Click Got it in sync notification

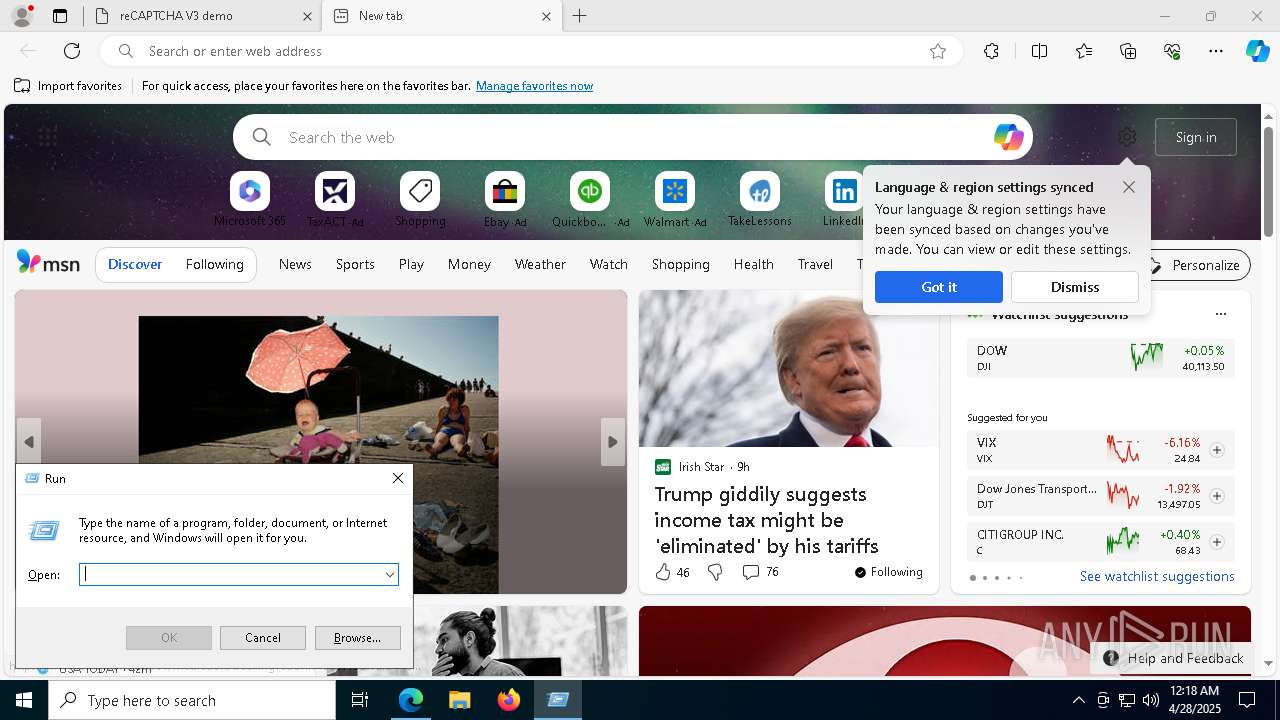939,287
